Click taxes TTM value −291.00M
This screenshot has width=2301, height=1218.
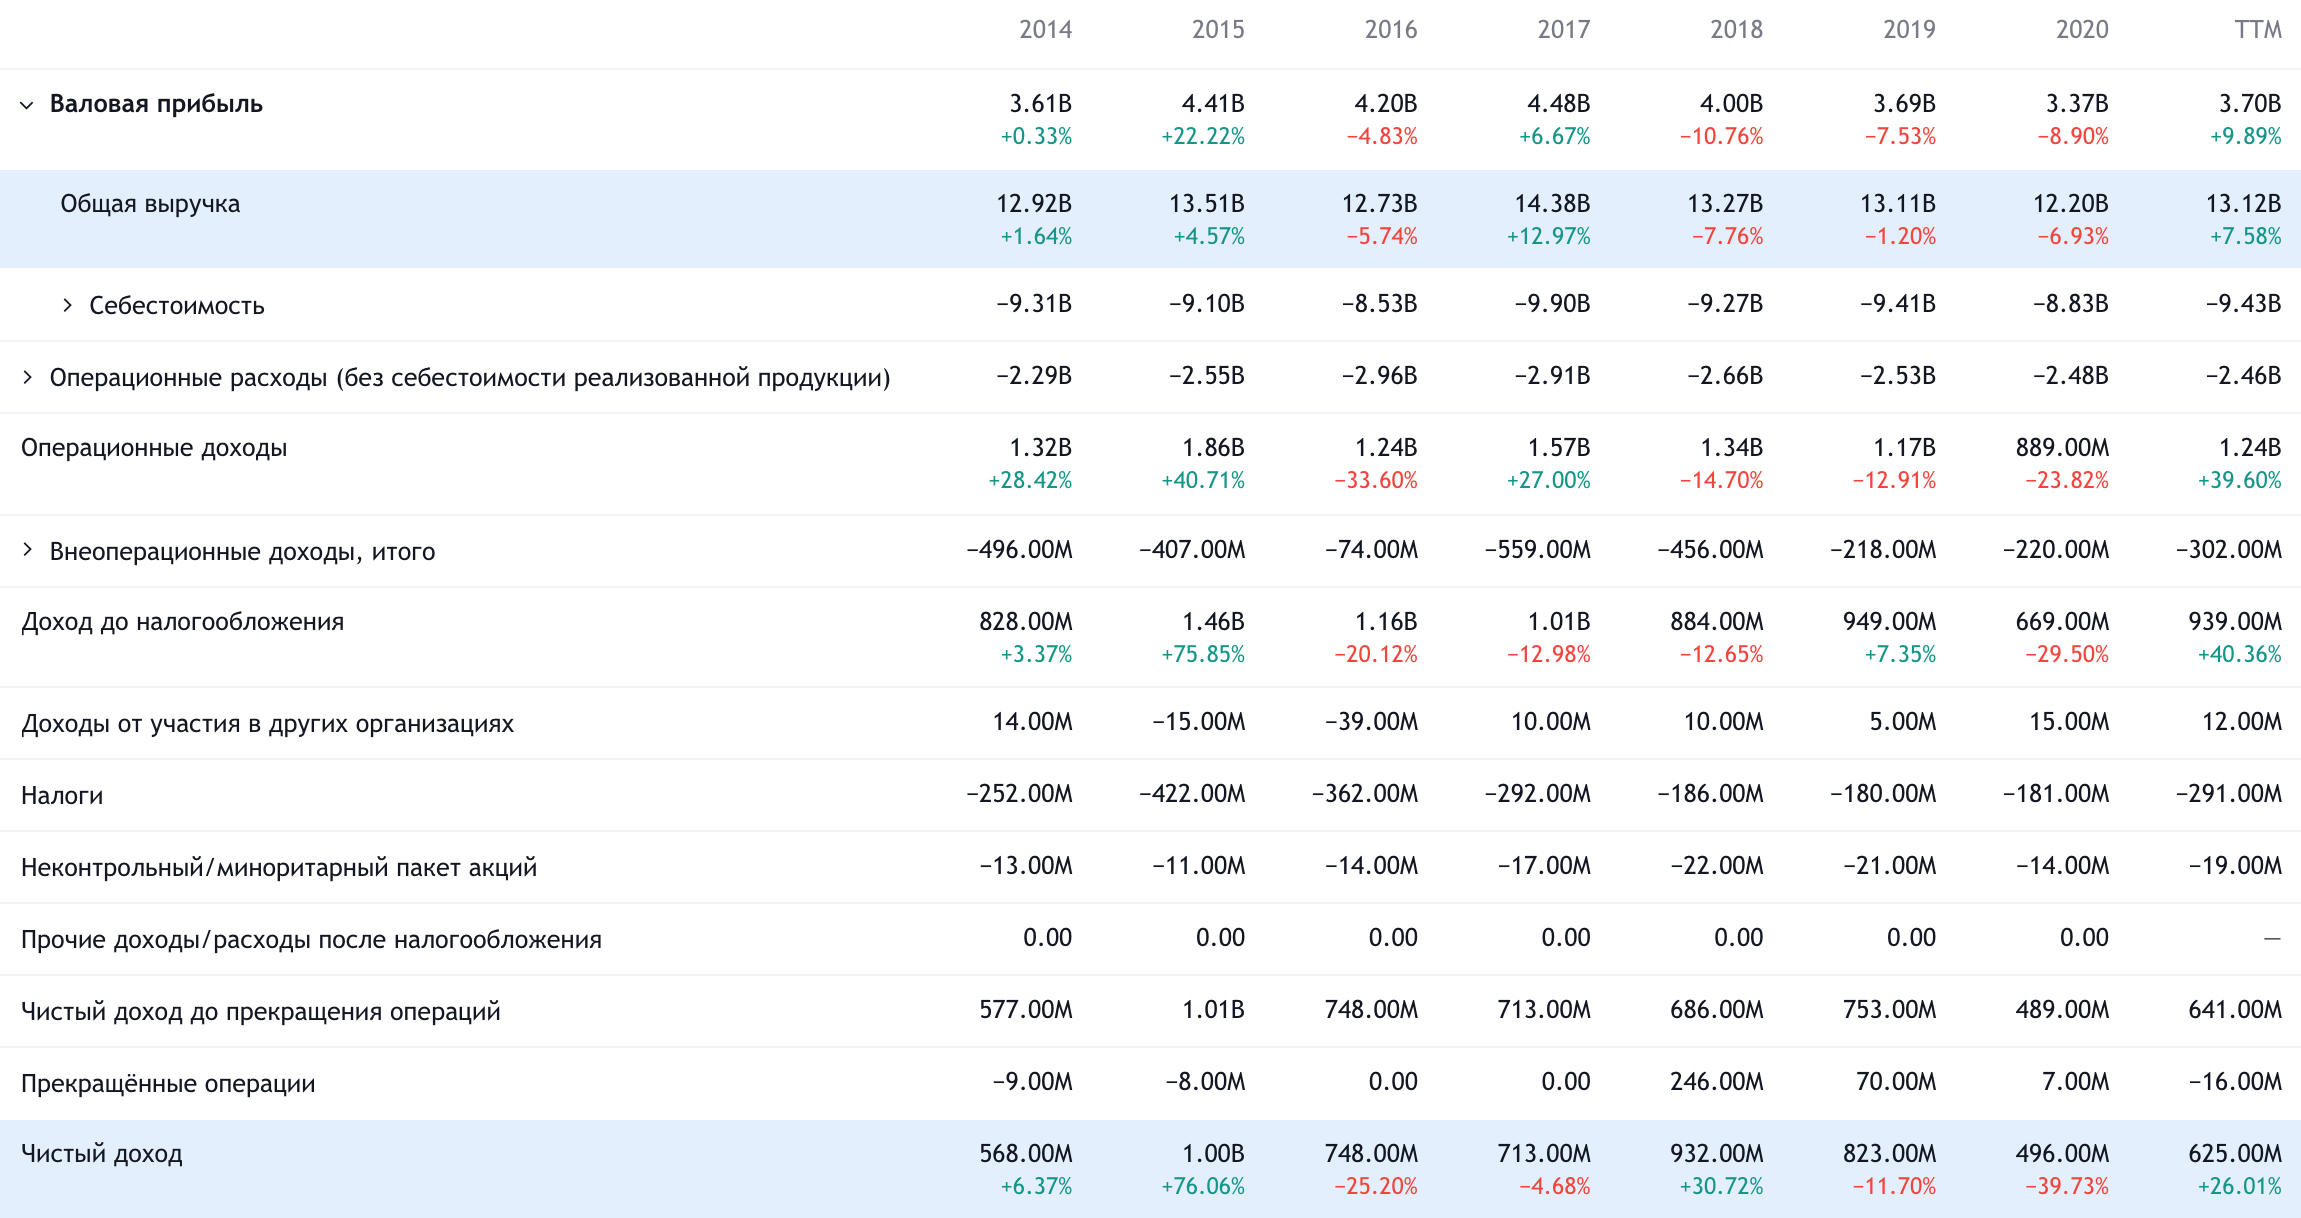tap(2229, 794)
